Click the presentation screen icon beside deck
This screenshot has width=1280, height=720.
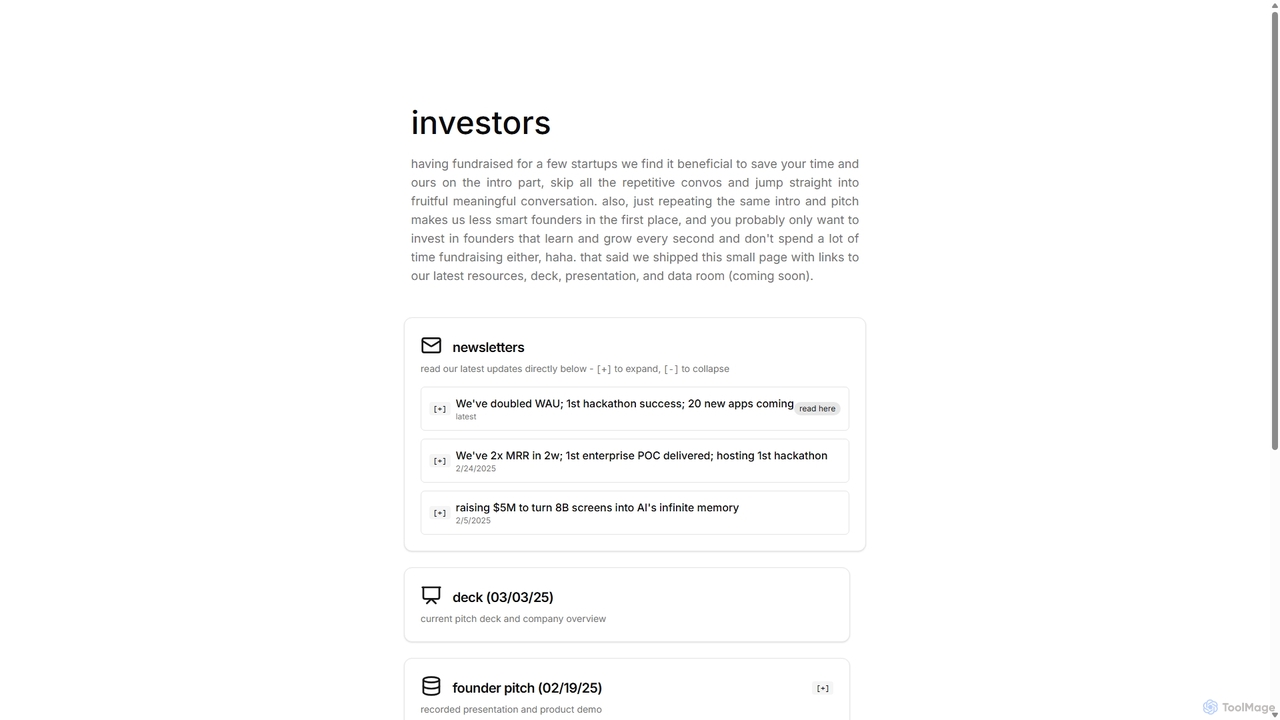click(431, 595)
